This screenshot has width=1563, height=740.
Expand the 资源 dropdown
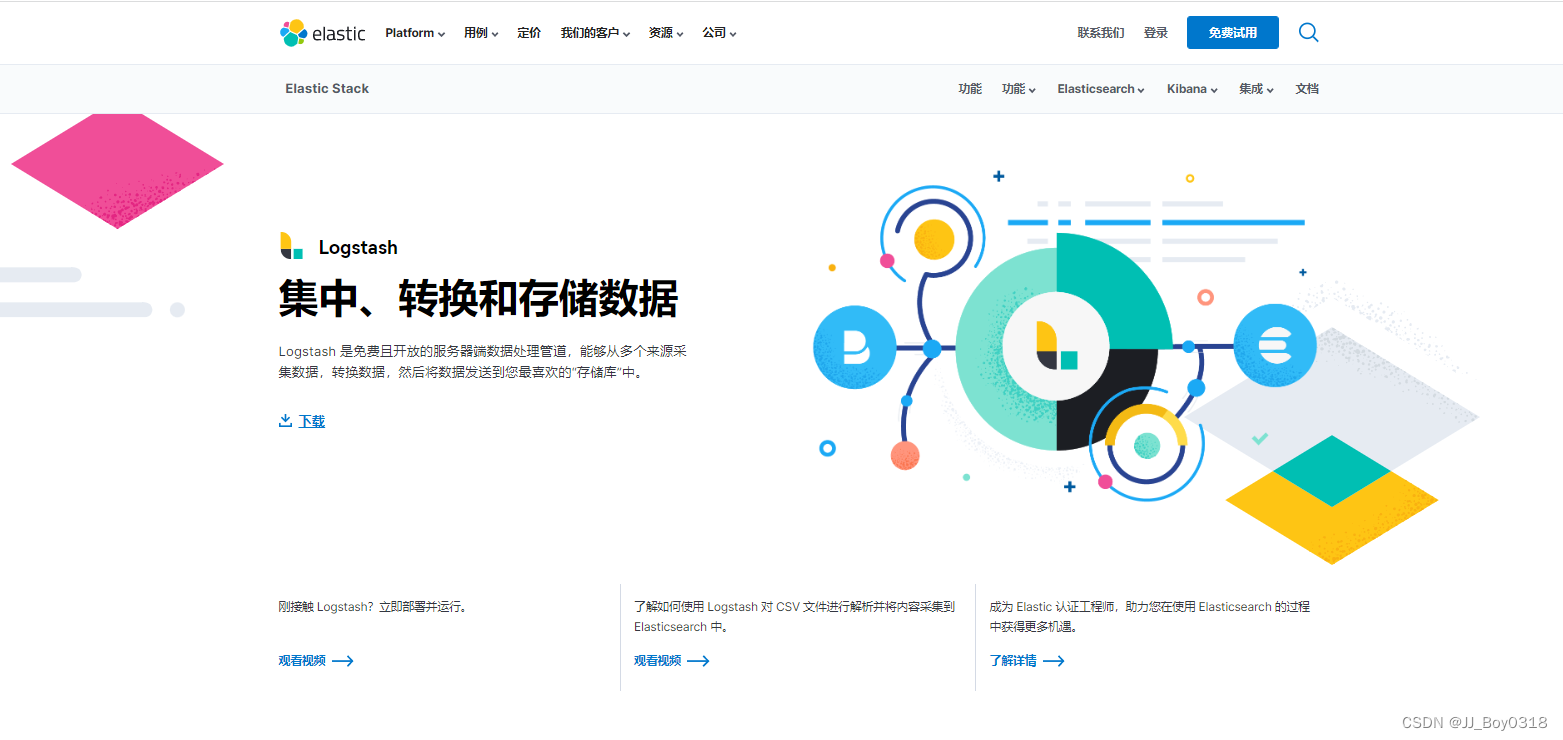click(x=666, y=33)
